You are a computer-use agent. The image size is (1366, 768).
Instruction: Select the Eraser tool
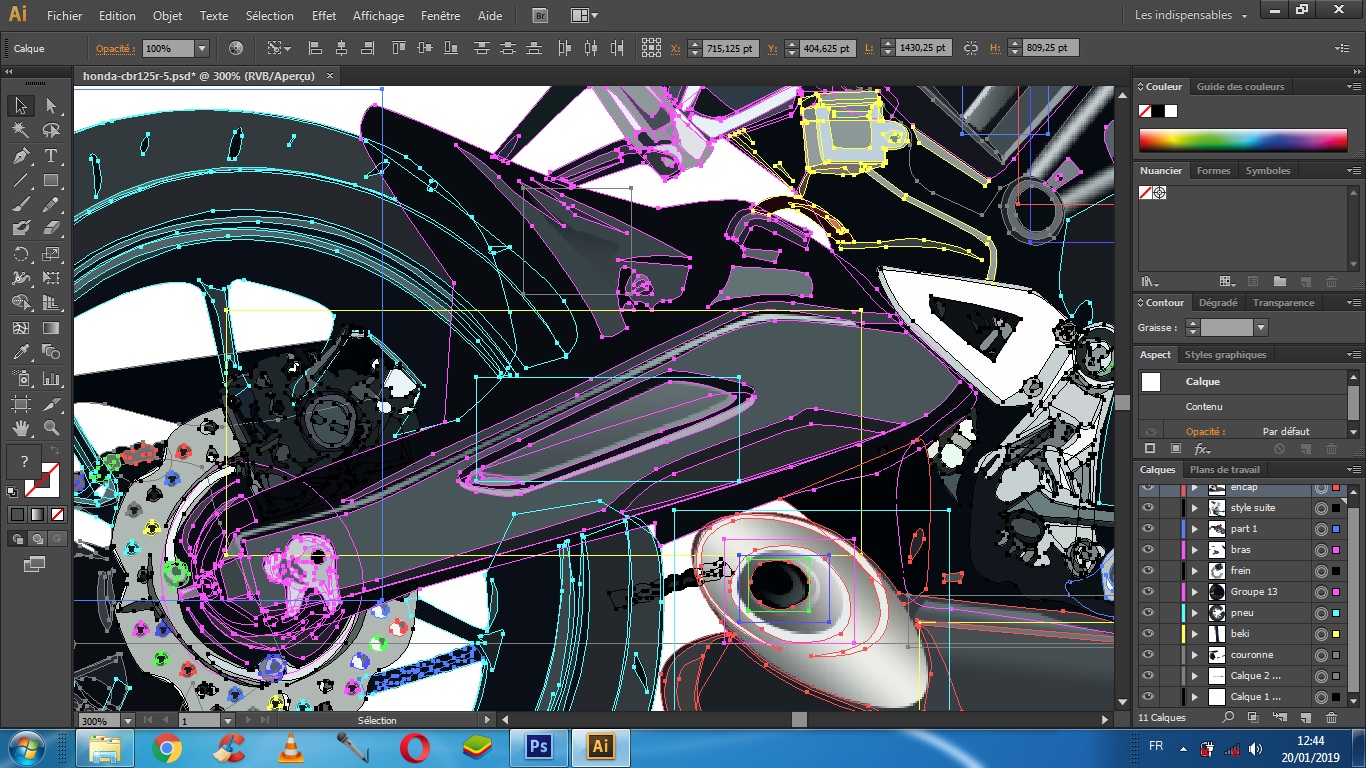pyautogui.click(x=51, y=229)
